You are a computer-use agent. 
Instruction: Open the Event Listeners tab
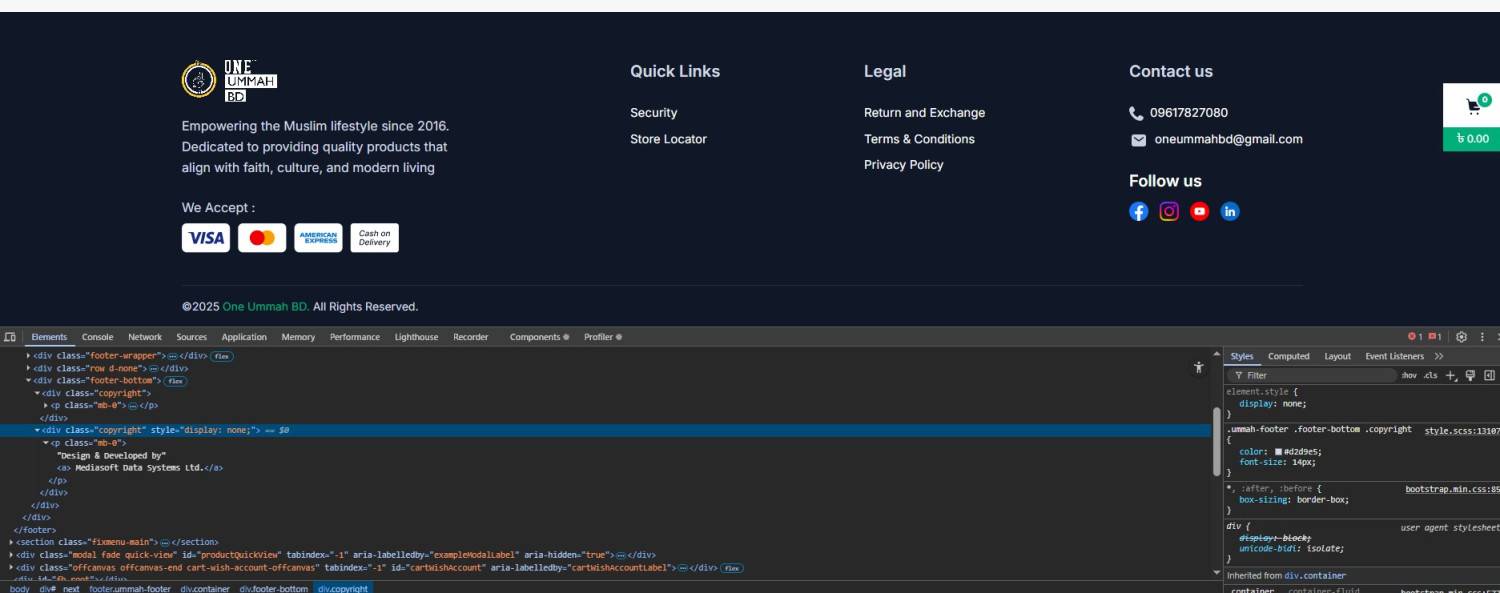point(1395,356)
